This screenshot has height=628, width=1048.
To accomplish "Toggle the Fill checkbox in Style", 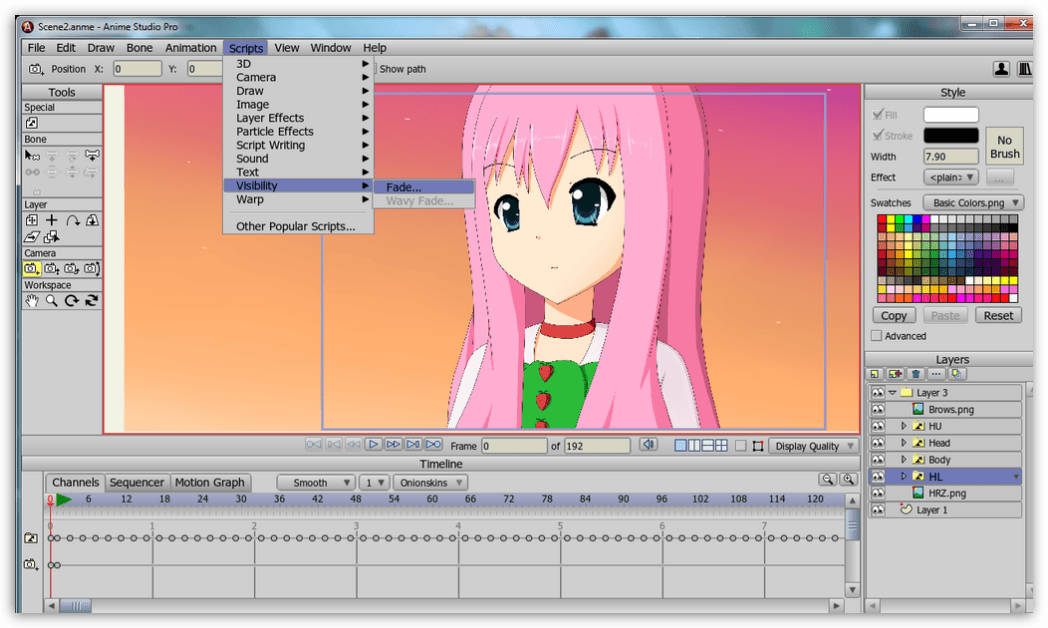I will coord(878,114).
